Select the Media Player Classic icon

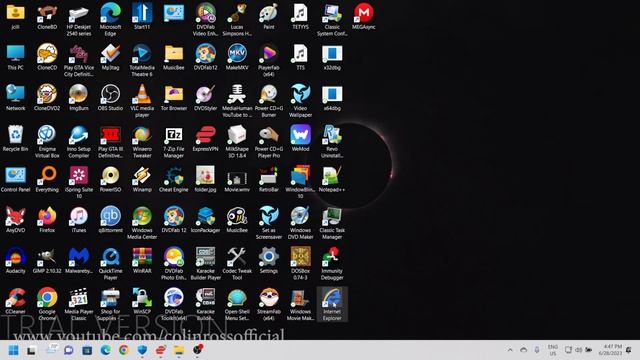point(79,304)
